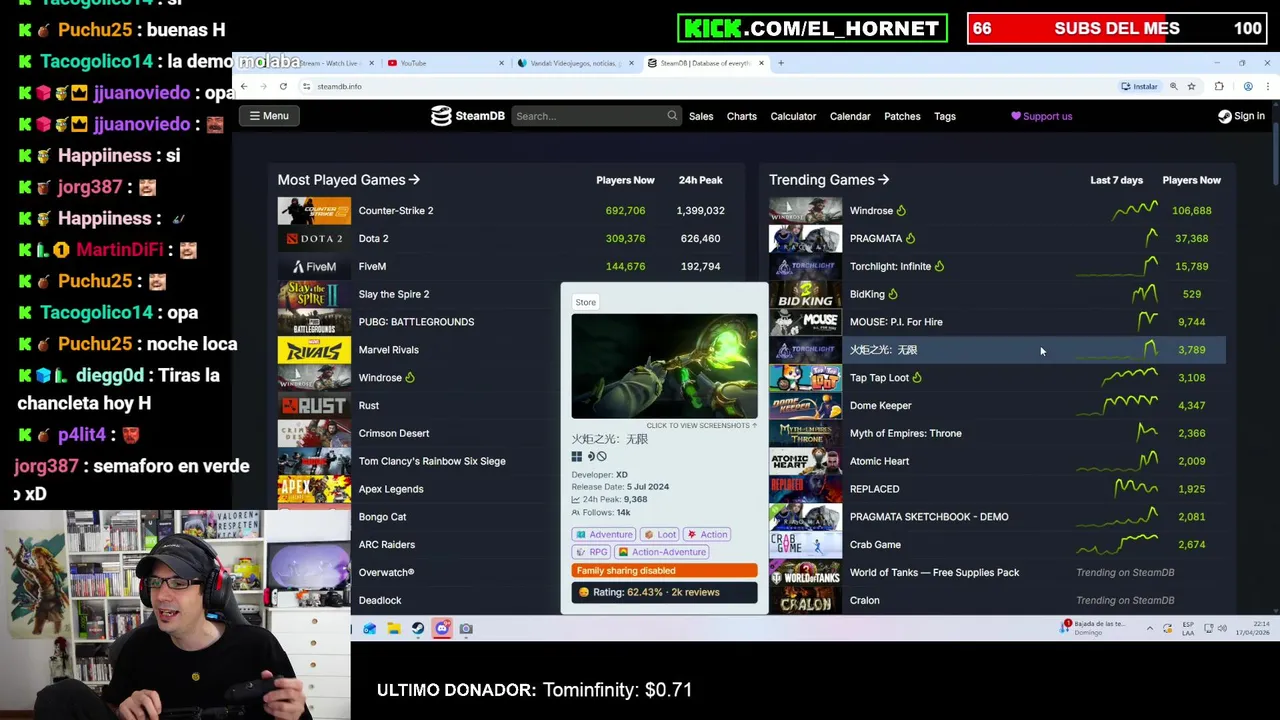Viewport: 1280px width, 720px height.
Task: Open the Charts page
Action: pos(742,116)
